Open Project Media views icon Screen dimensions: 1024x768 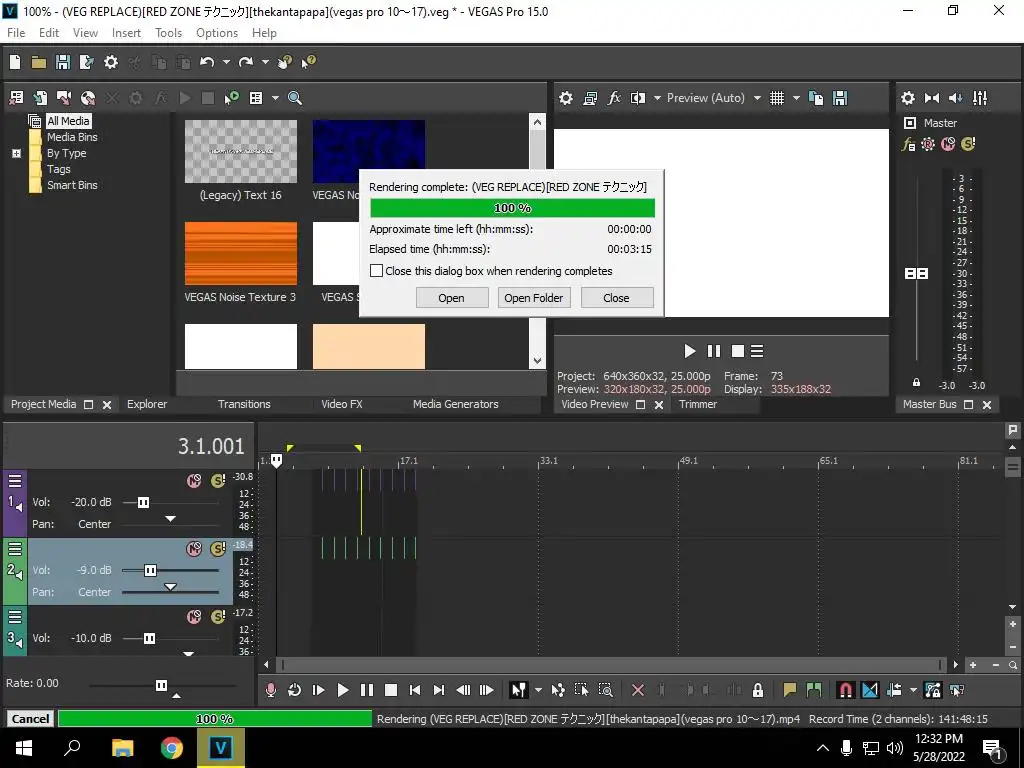[256, 98]
